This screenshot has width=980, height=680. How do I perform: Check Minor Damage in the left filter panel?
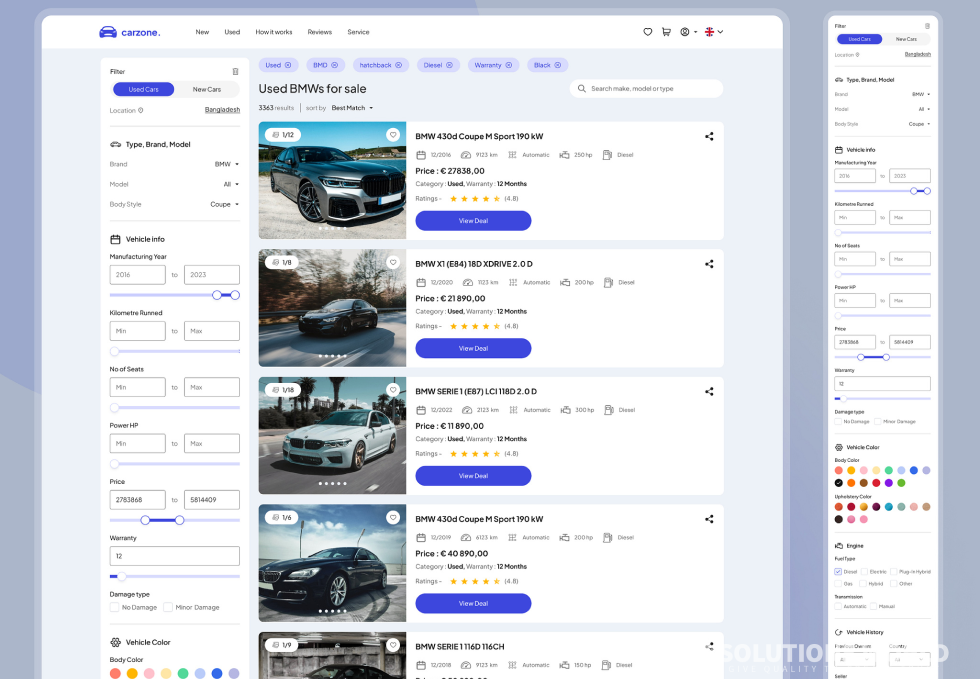point(168,607)
